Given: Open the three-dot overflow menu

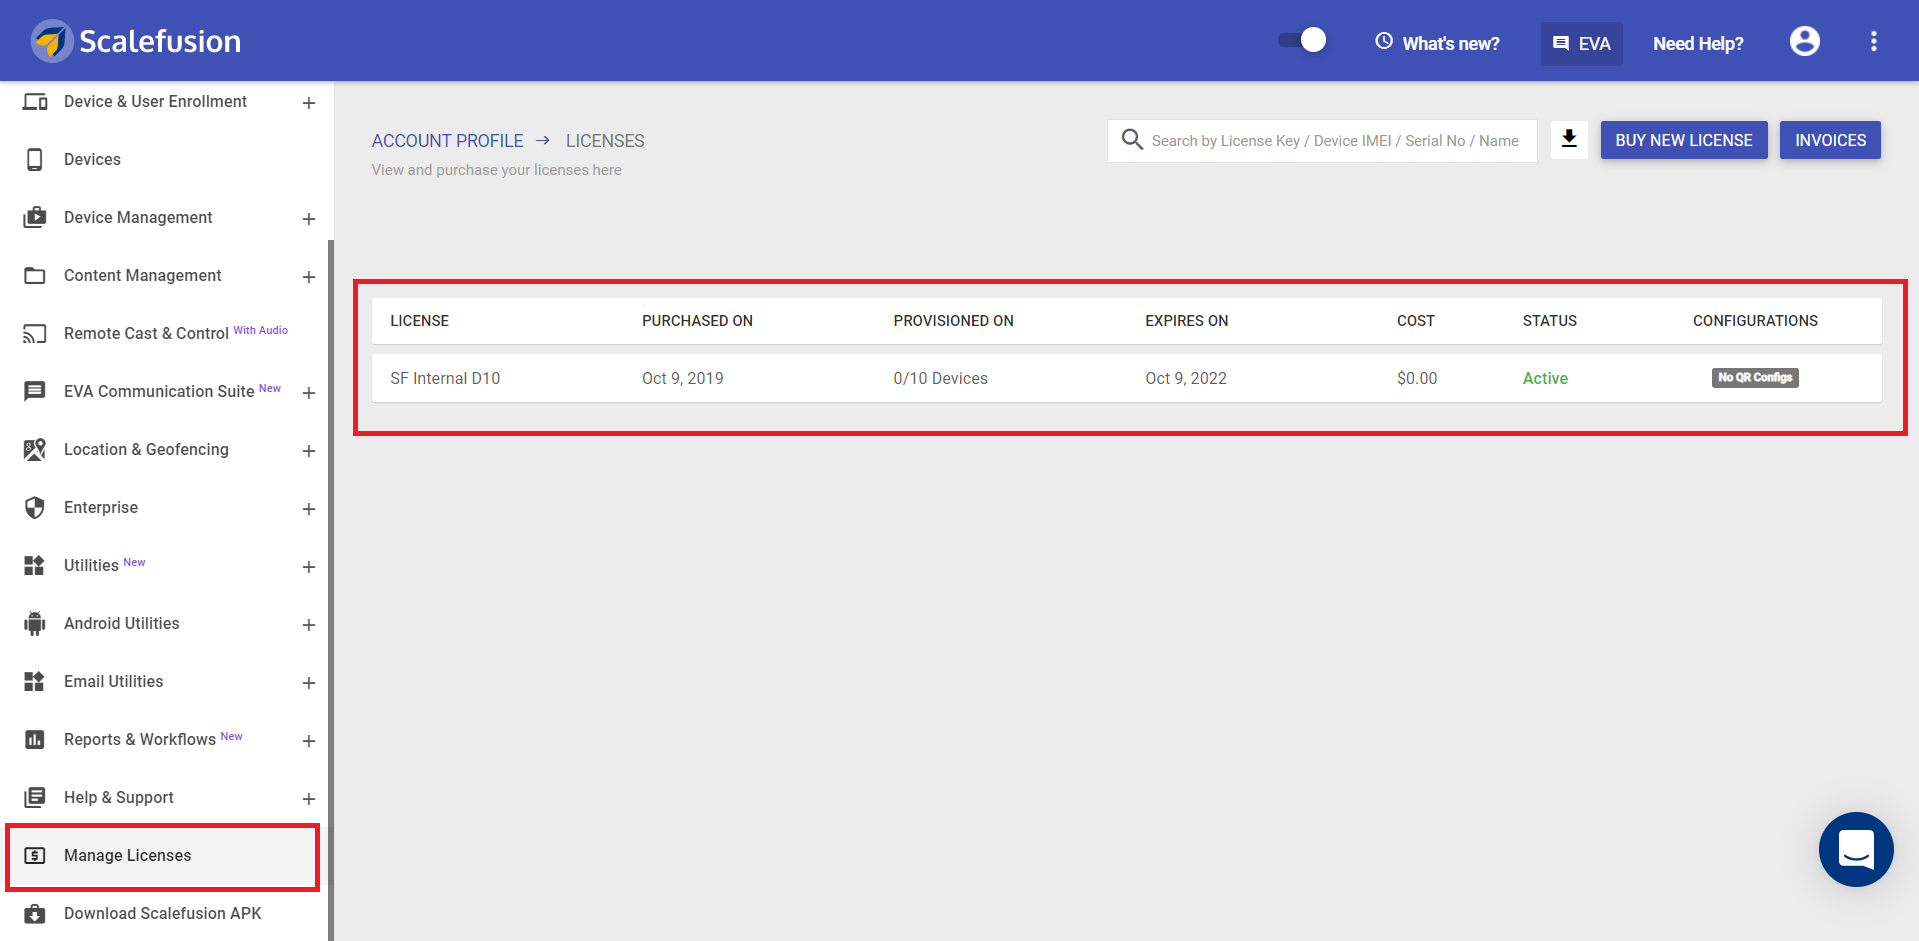Looking at the screenshot, I should click(1873, 42).
